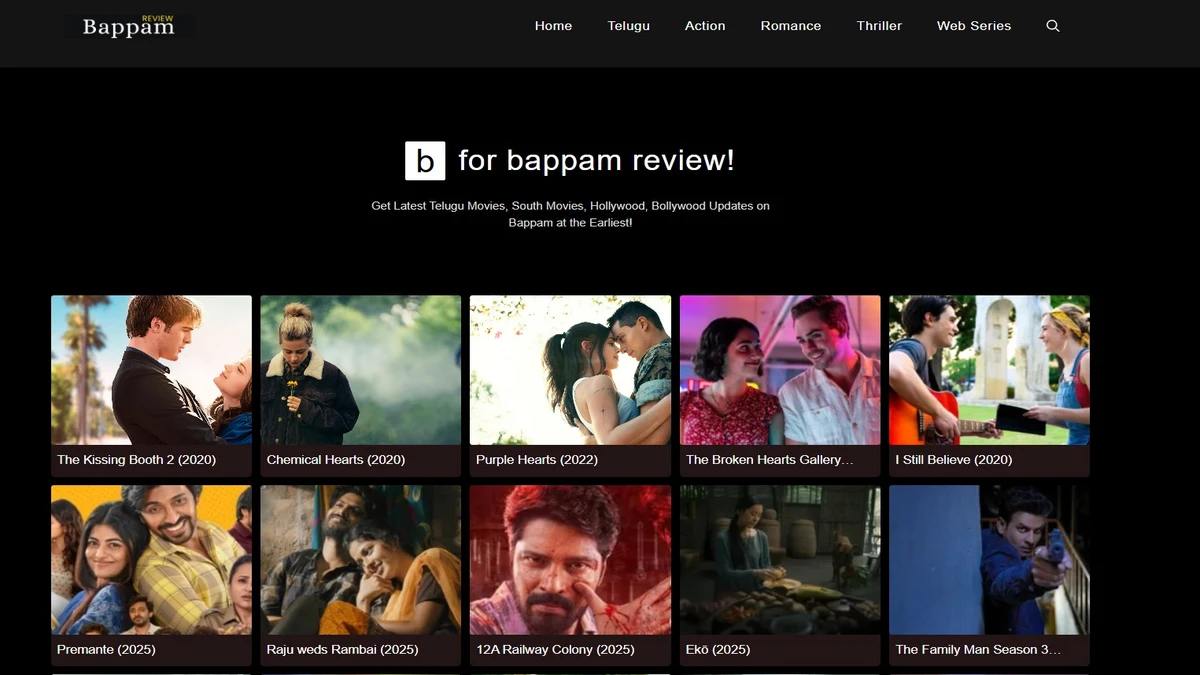The height and width of the screenshot is (675, 1200).
Task: Open the Premante (2025) thumbnail
Action: click(x=151, y=560)
